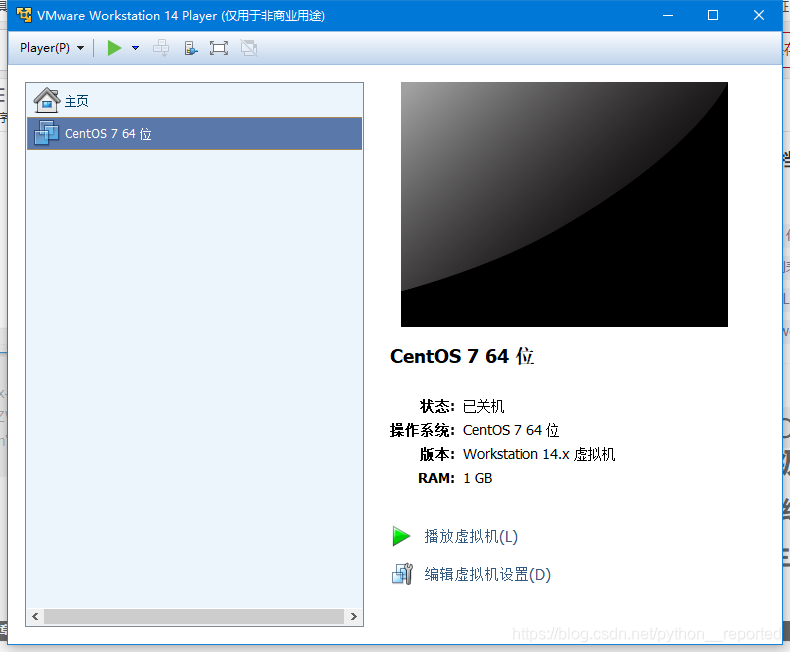Click the Unity mode toolbar icon

249,48
